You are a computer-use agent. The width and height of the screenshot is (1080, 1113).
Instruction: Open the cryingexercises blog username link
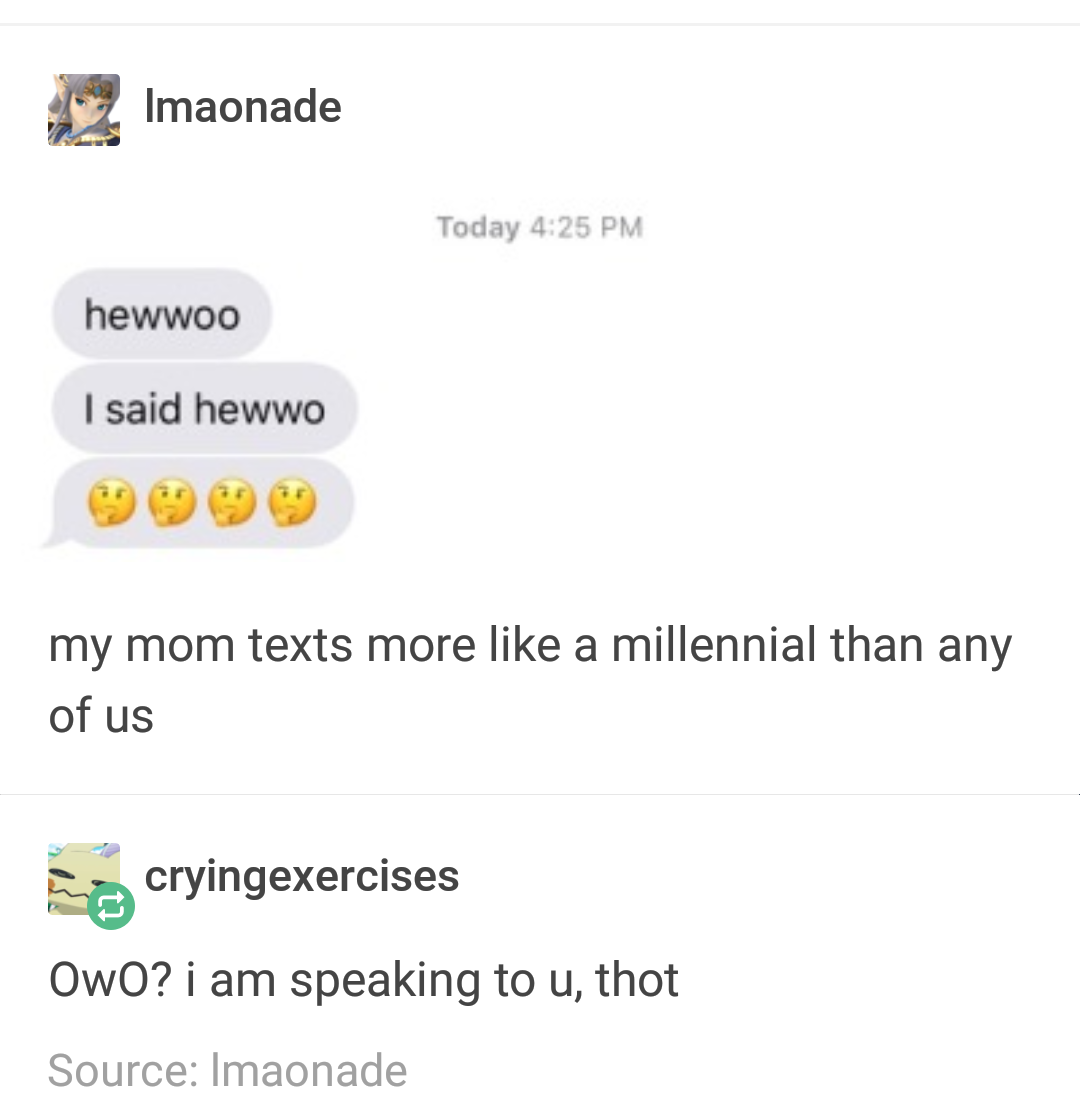point(302,876)
